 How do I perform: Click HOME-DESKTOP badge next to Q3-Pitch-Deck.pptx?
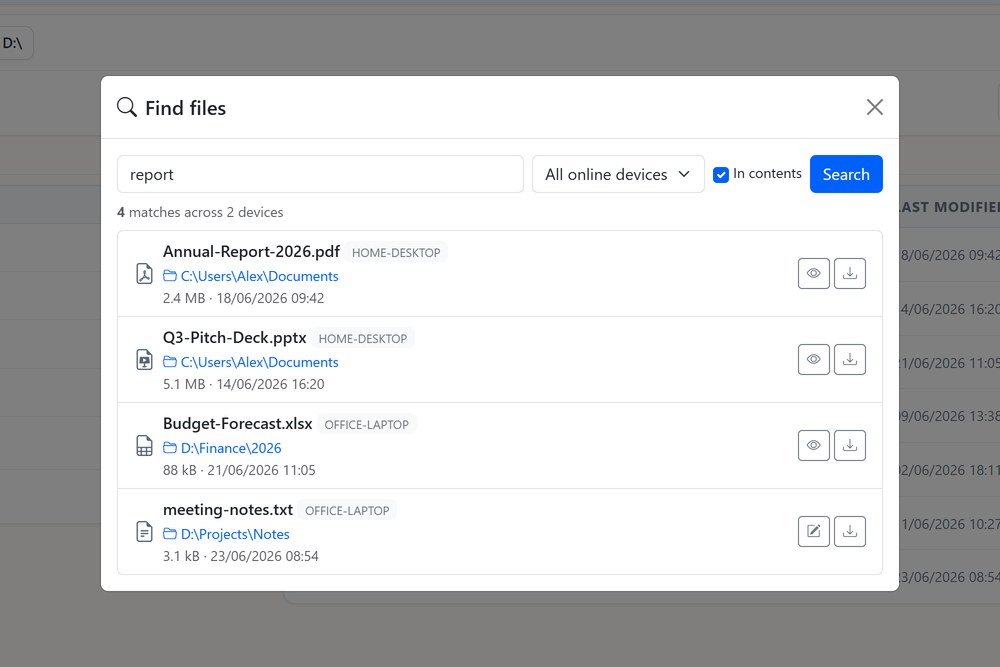point(363,339)
